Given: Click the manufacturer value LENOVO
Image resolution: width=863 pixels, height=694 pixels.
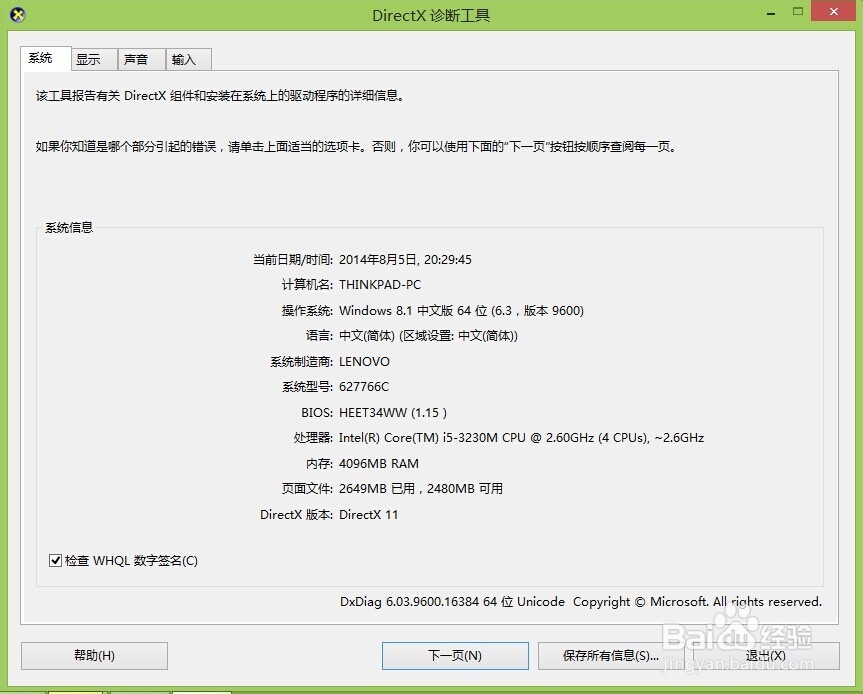Looking at the screenshot, I should [x=364, y=362].
